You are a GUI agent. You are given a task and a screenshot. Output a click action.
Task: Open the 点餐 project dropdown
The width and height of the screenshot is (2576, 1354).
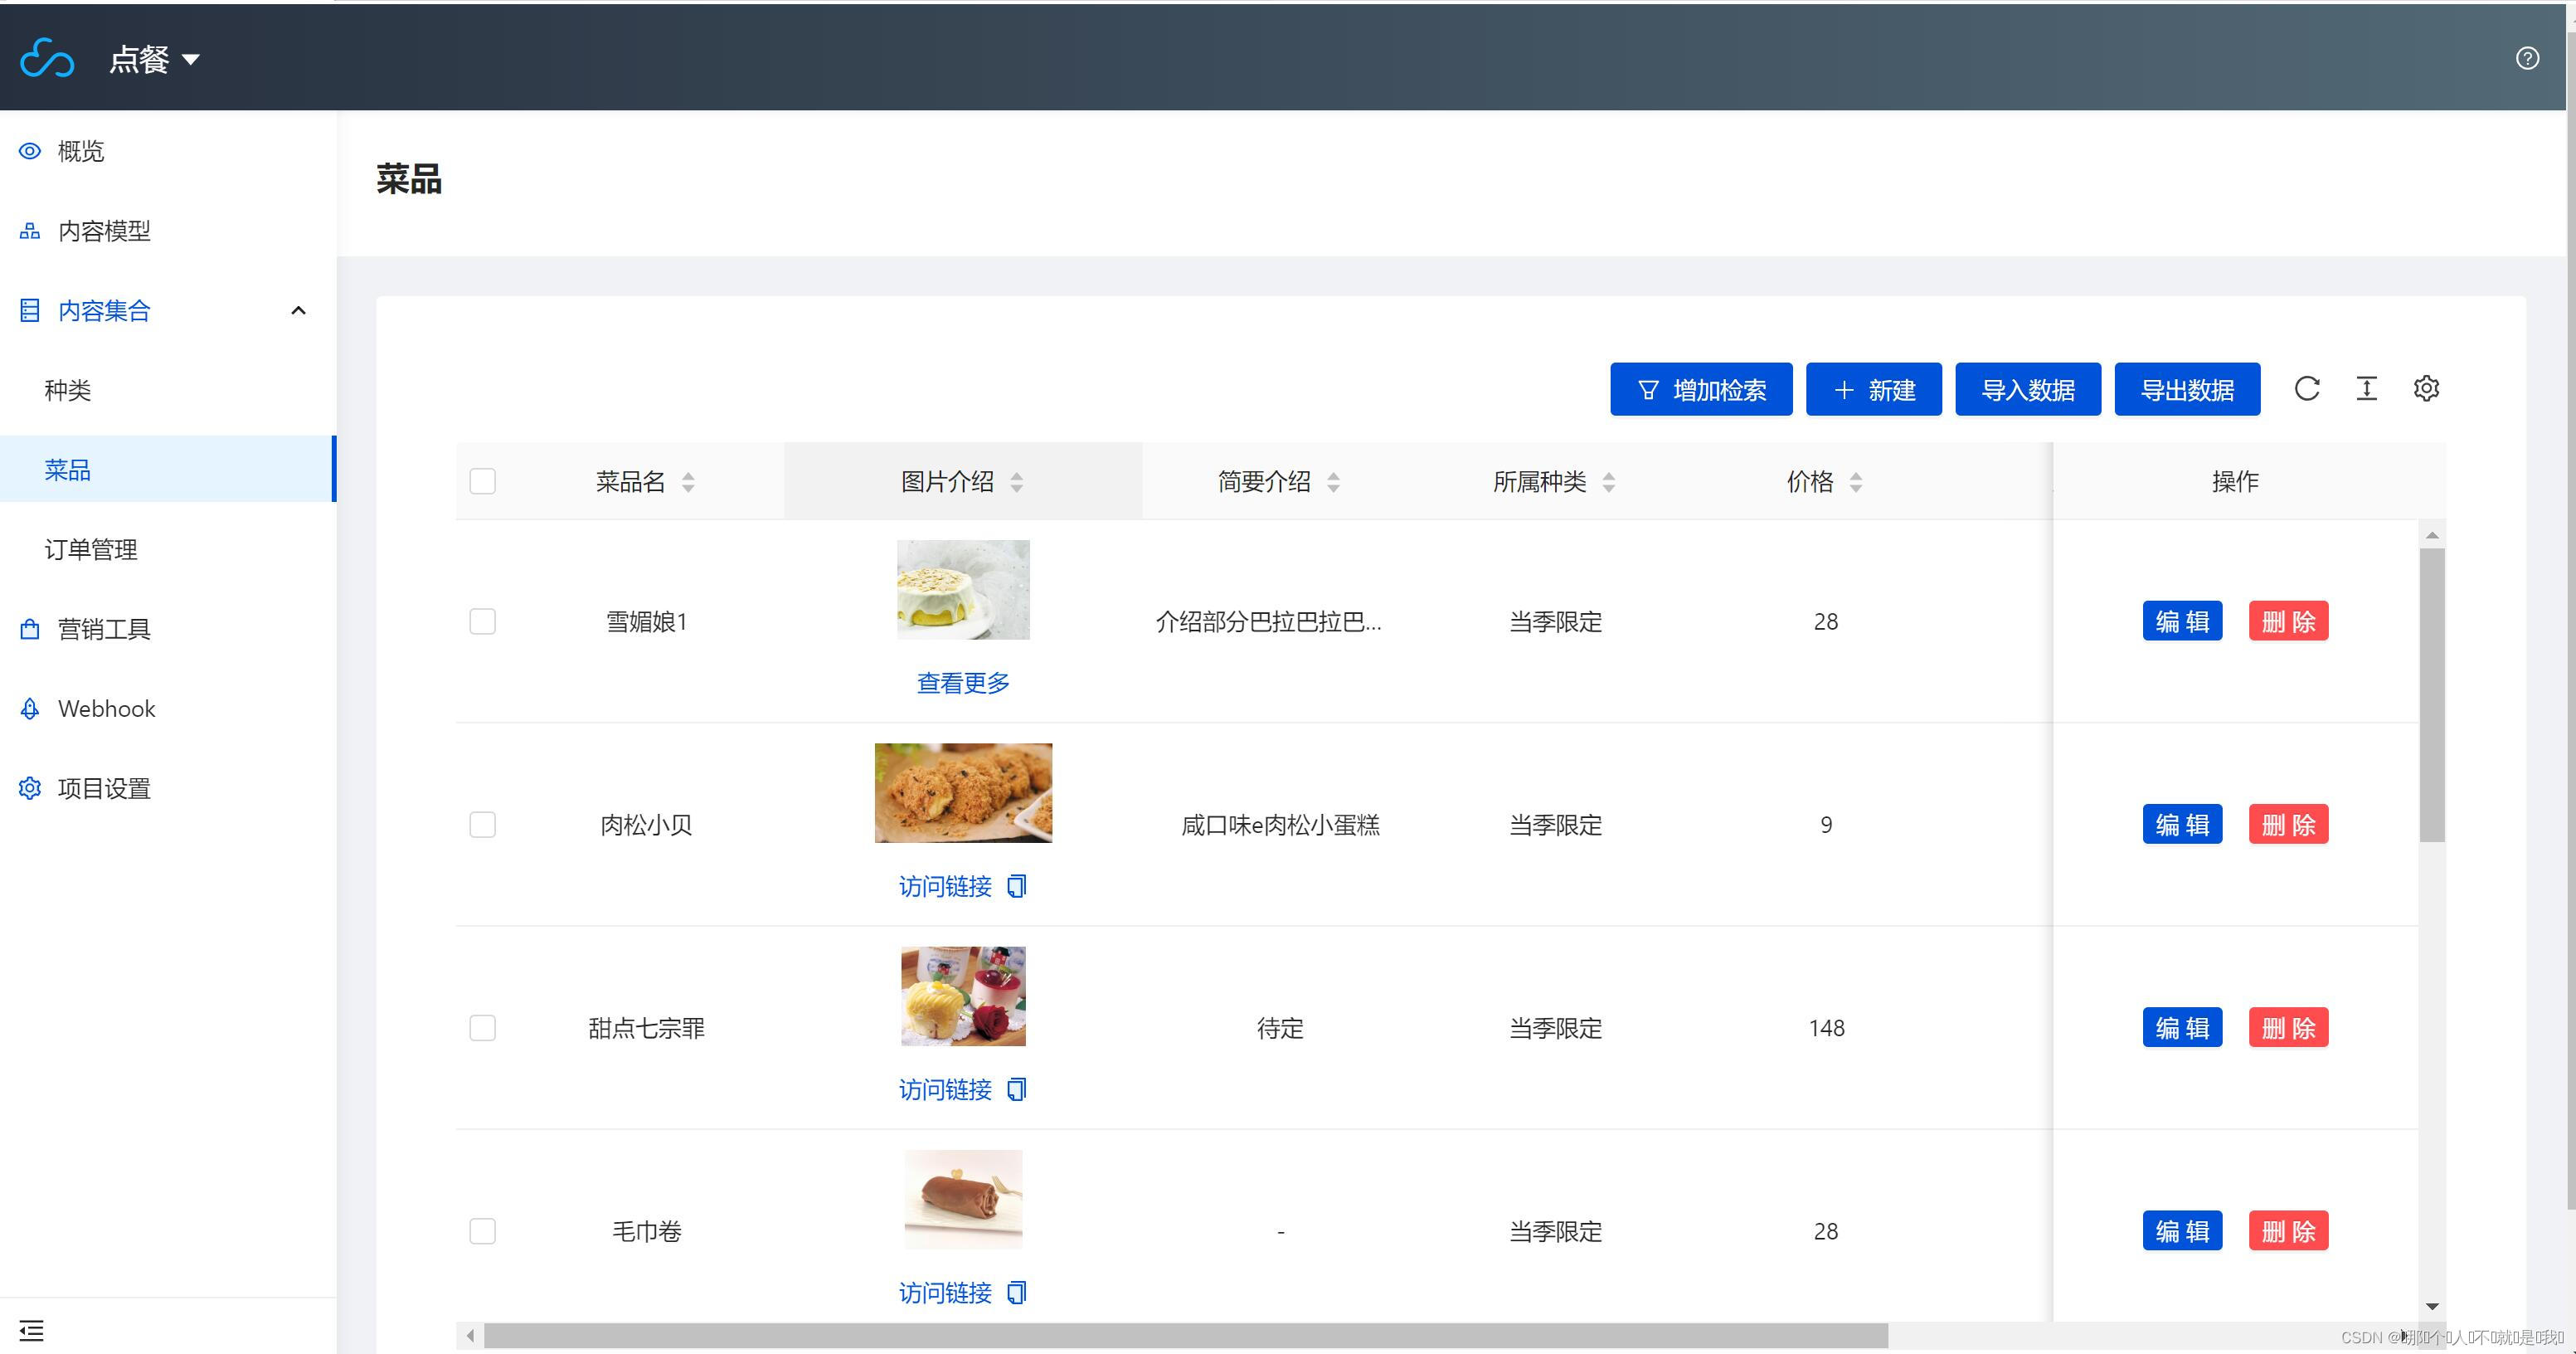click(x=154, y=59)
